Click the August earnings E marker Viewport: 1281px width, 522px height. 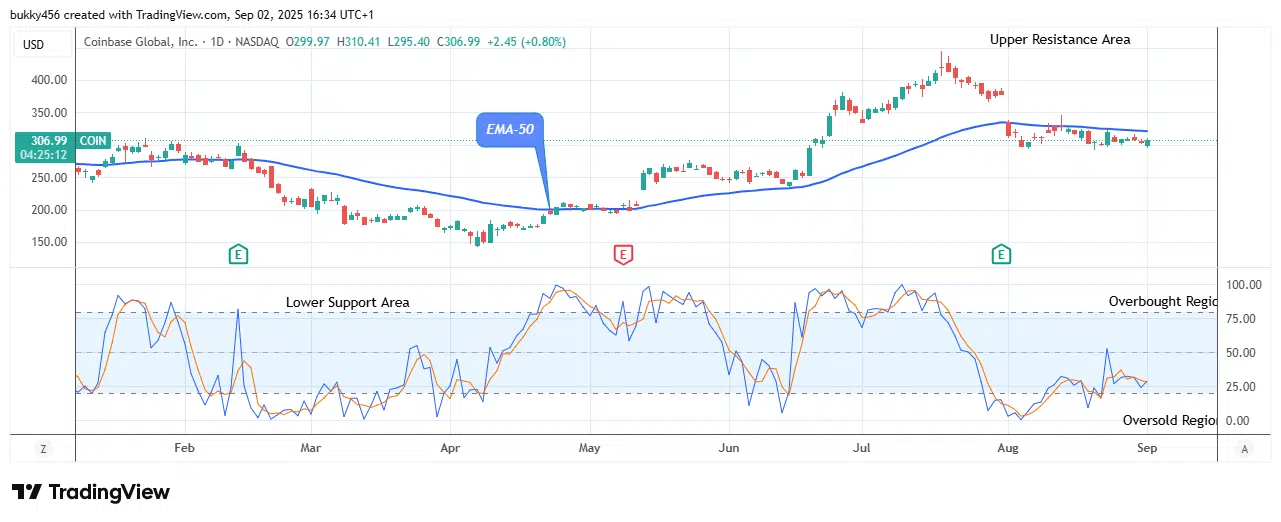click(1001, 255)
